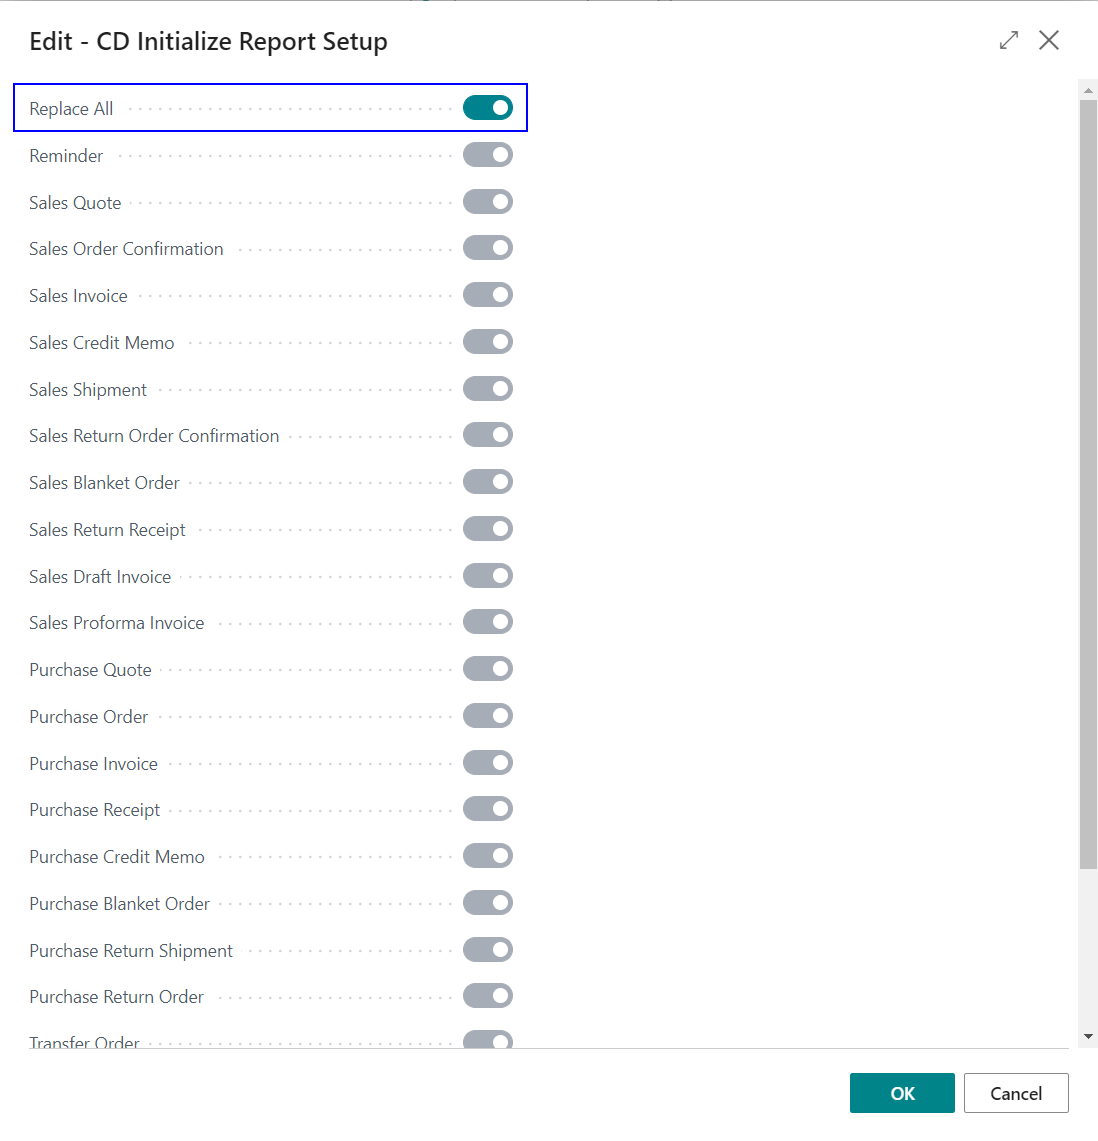This screenshot has height=1141, width=1098.
Task: Click the 'Purchase Order' label
Action: coord(88,717)
